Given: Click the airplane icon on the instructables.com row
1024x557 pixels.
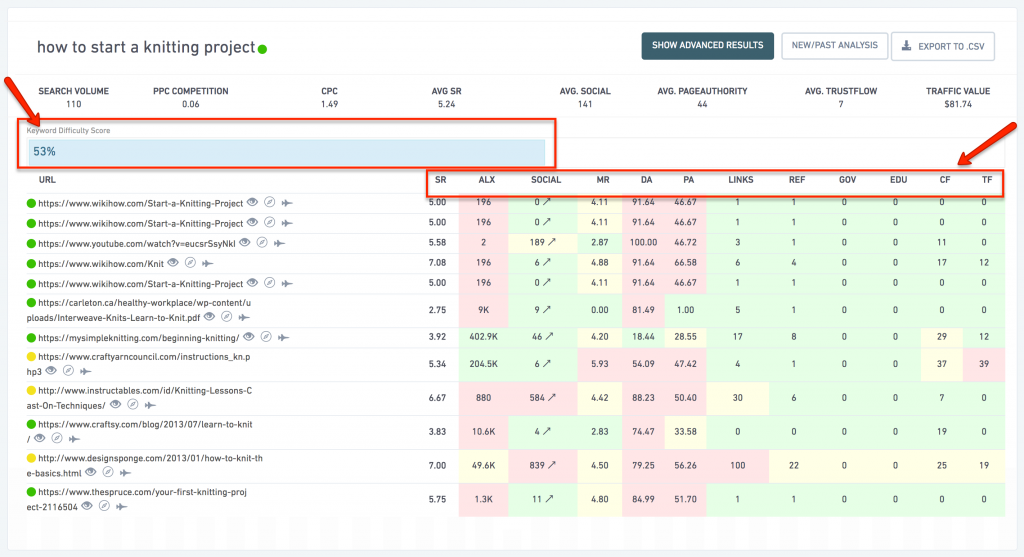Looking at the screenshot, I should coord(150,406).
